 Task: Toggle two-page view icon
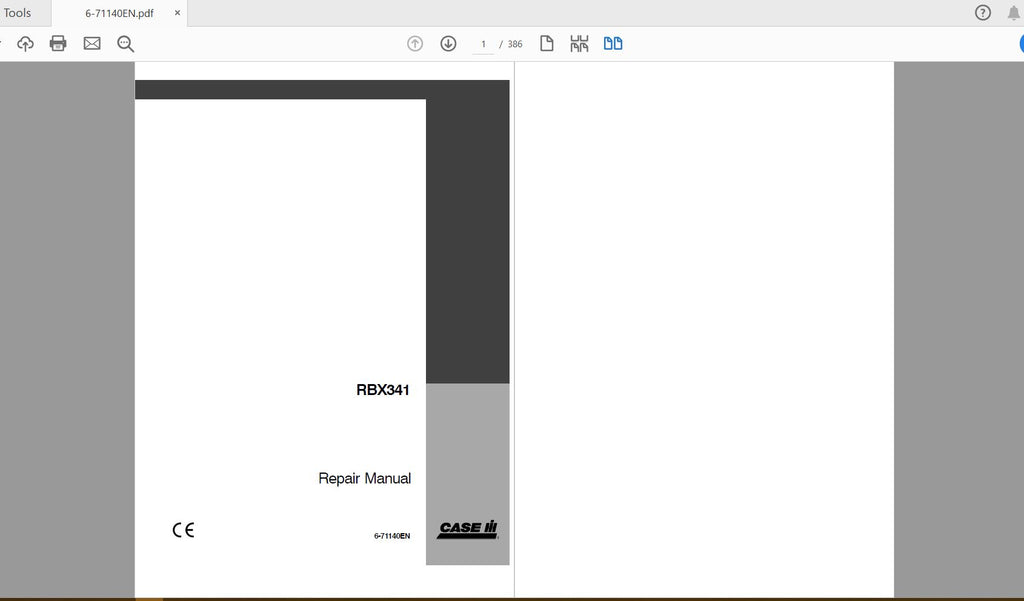point(613,44)
